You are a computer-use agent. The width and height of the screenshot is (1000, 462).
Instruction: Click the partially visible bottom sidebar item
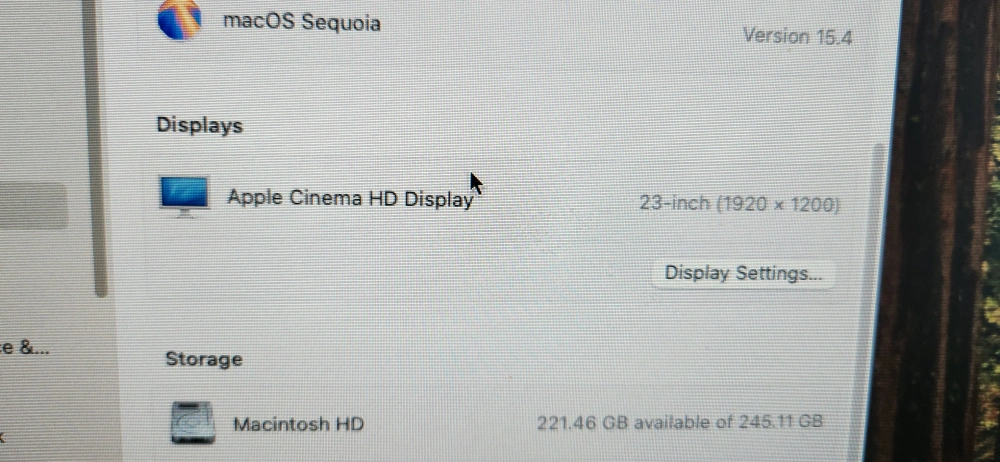point(3,436)
